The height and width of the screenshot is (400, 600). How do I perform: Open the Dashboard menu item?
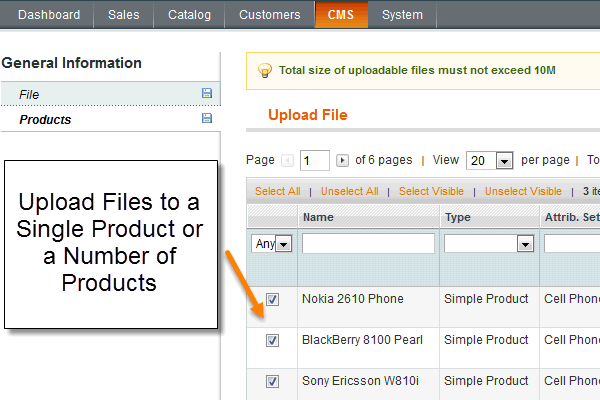[49, 15]
